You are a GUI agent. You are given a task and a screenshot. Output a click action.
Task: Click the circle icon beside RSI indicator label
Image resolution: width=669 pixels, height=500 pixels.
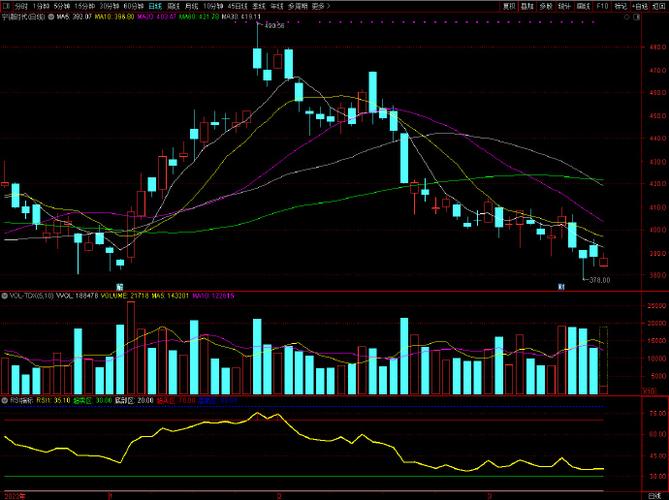pyautogui.click(x=4, y=399)
